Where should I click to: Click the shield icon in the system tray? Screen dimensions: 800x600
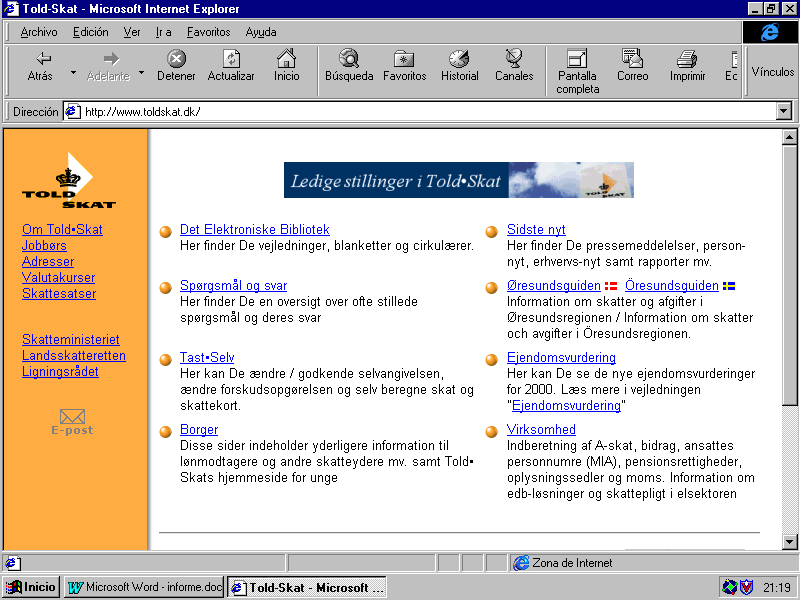(746, 587)
